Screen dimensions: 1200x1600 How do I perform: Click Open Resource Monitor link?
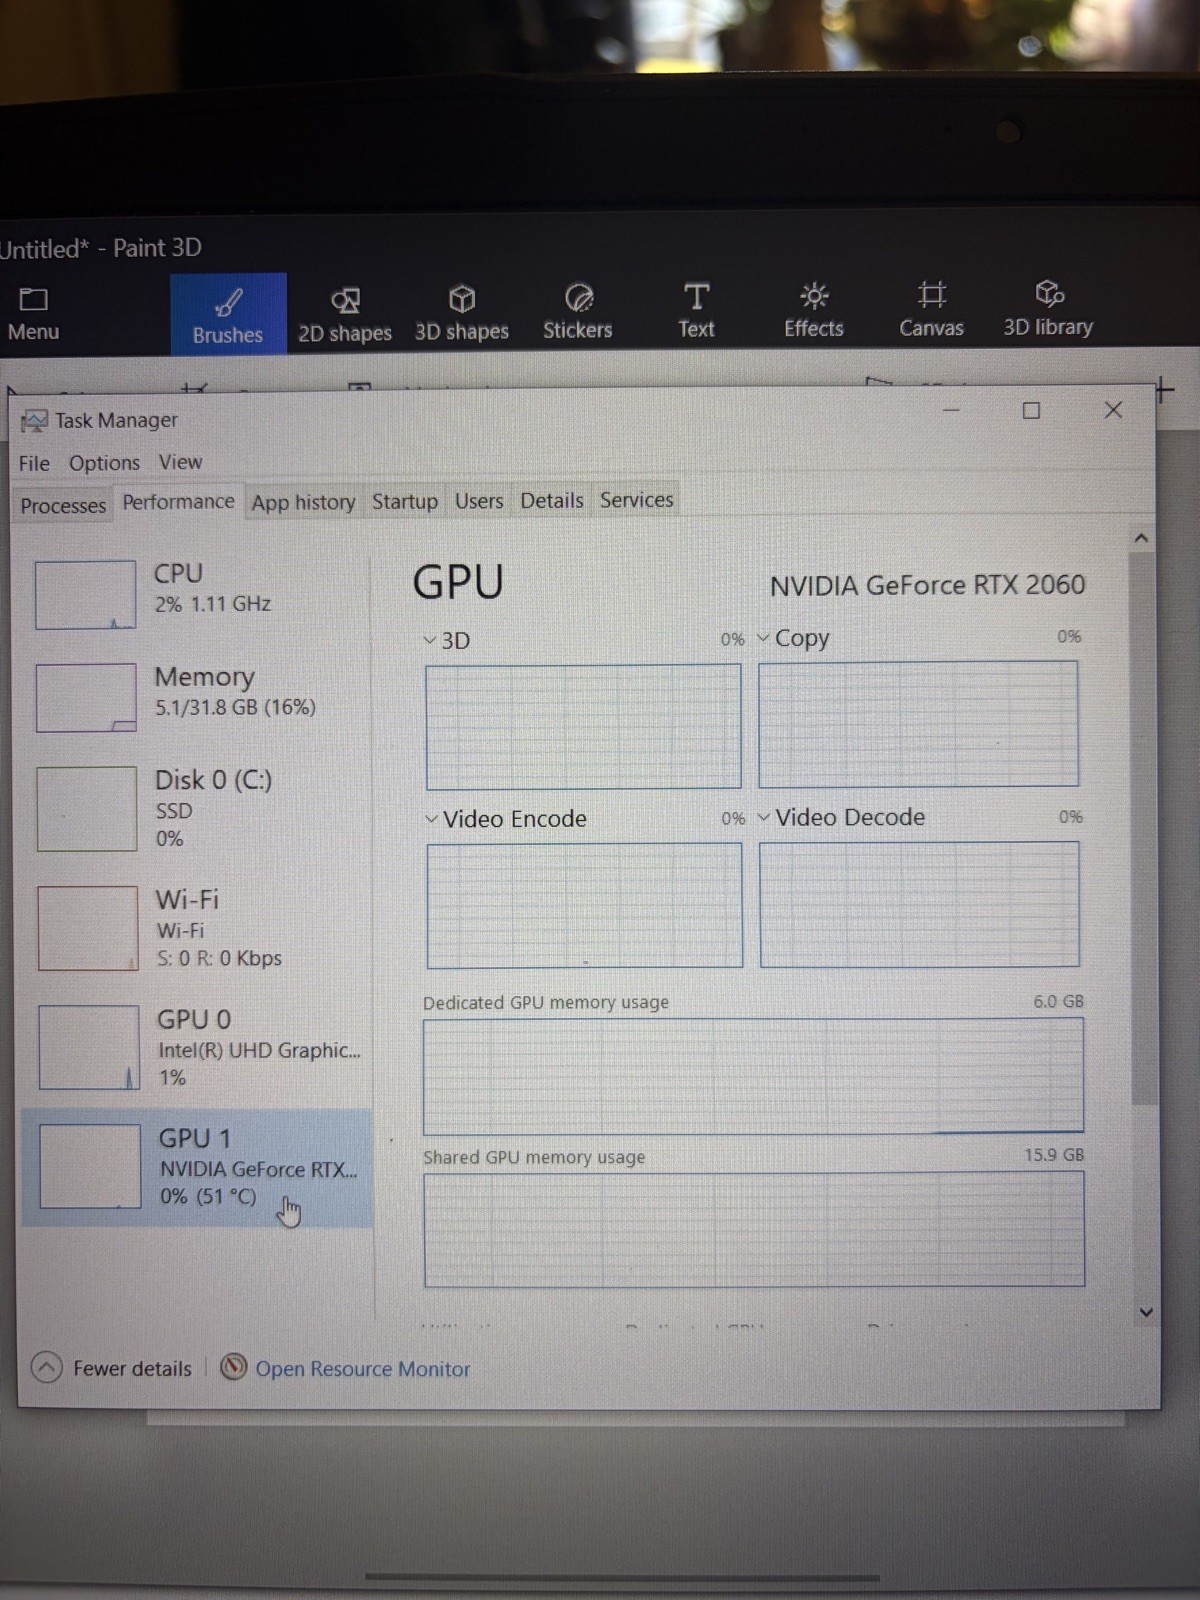pos(362,1368)
